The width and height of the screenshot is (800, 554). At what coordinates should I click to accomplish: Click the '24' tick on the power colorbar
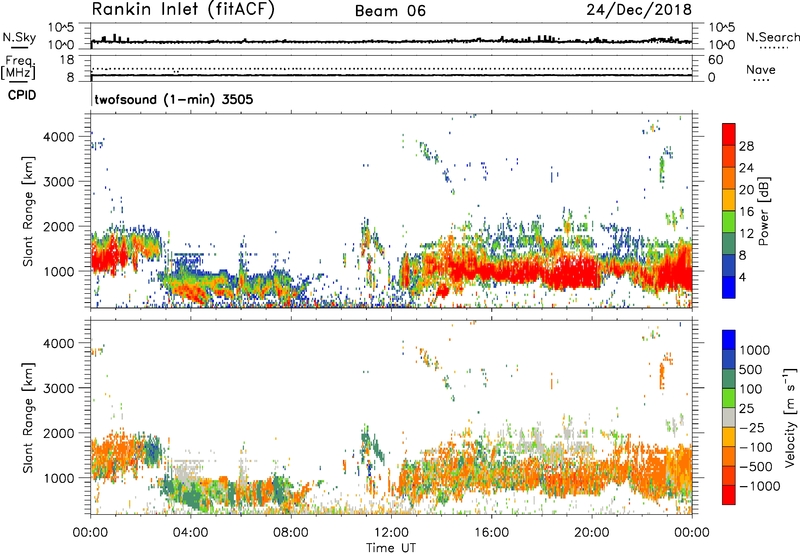[746, 168]
